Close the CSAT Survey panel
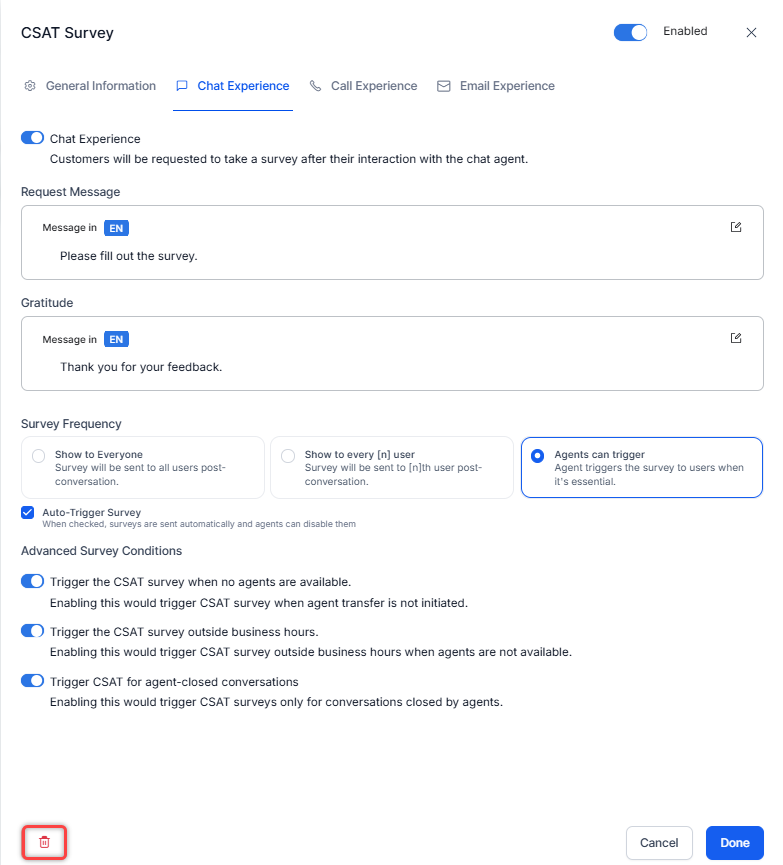The width and height of the screenshot is (783, 865). click(752, 33)
